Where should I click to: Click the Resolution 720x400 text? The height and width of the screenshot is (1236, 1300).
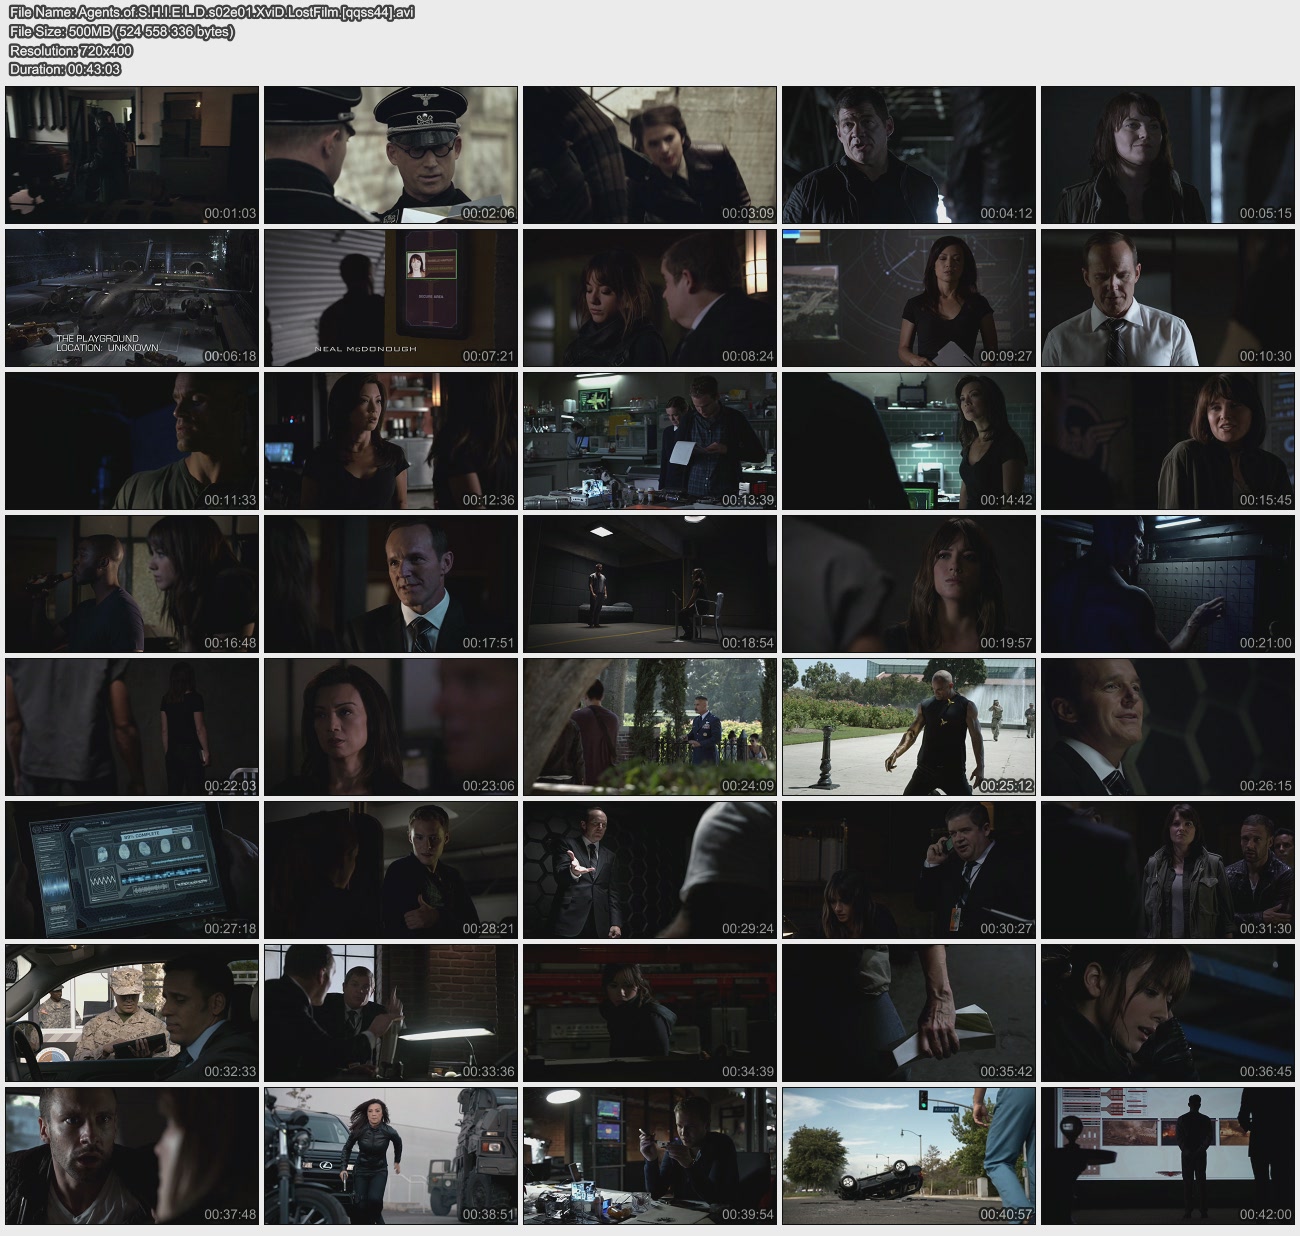(x=71, y=51)
